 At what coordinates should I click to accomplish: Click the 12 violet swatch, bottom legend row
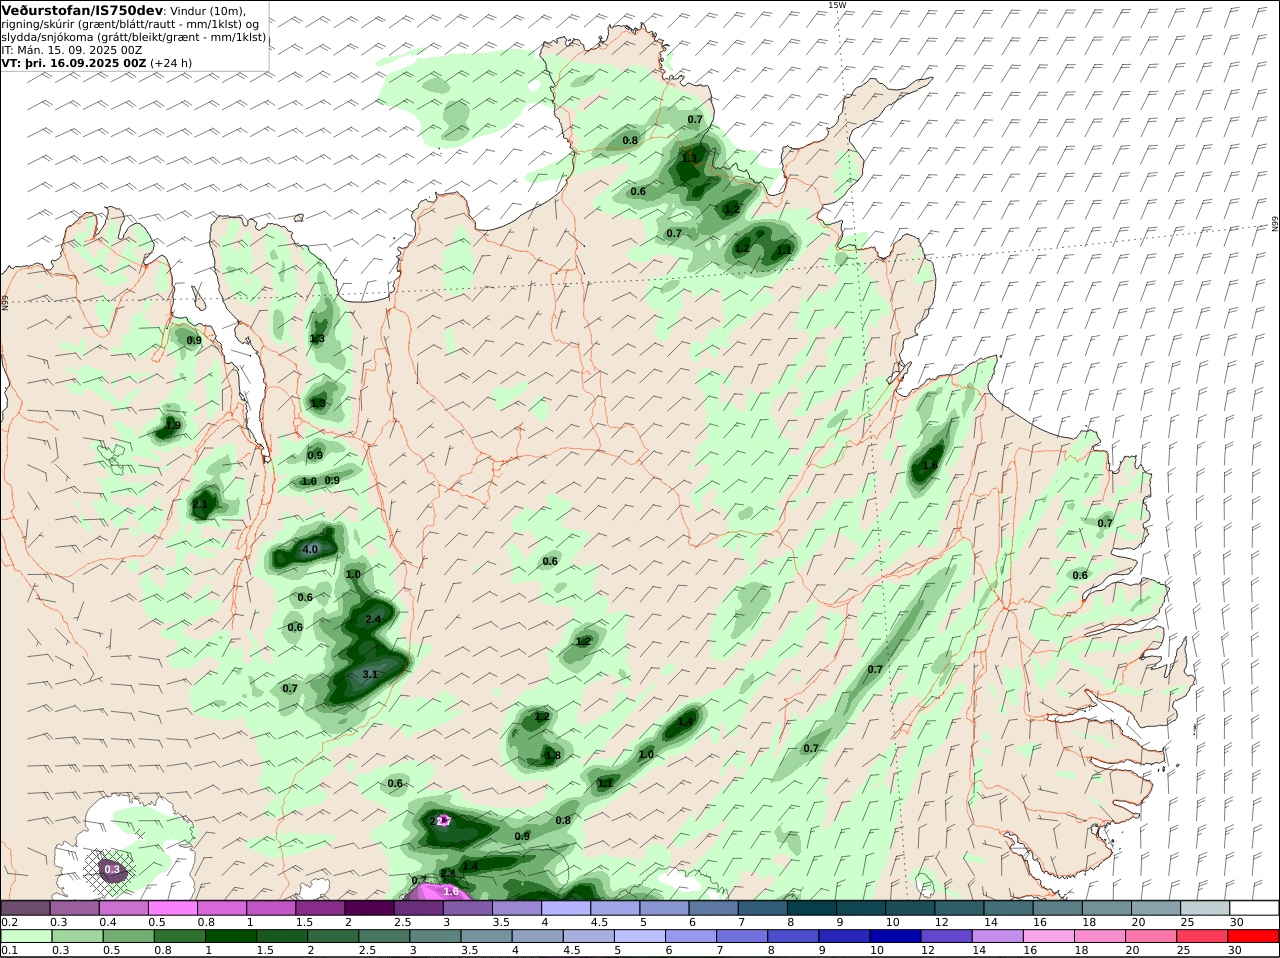[946, 936]
